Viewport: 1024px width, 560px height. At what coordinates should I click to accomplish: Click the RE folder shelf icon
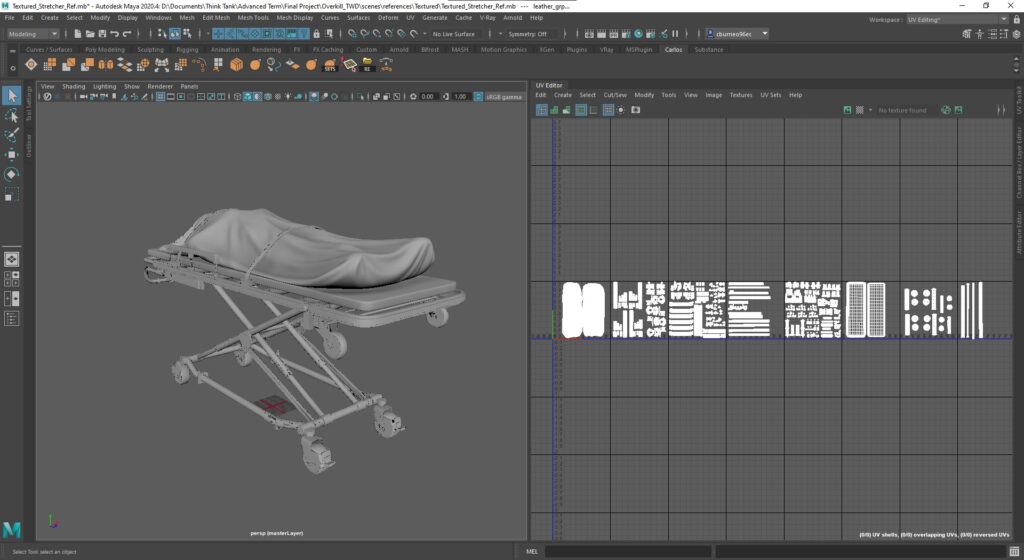pyautogui.click(x=367, y=65)
